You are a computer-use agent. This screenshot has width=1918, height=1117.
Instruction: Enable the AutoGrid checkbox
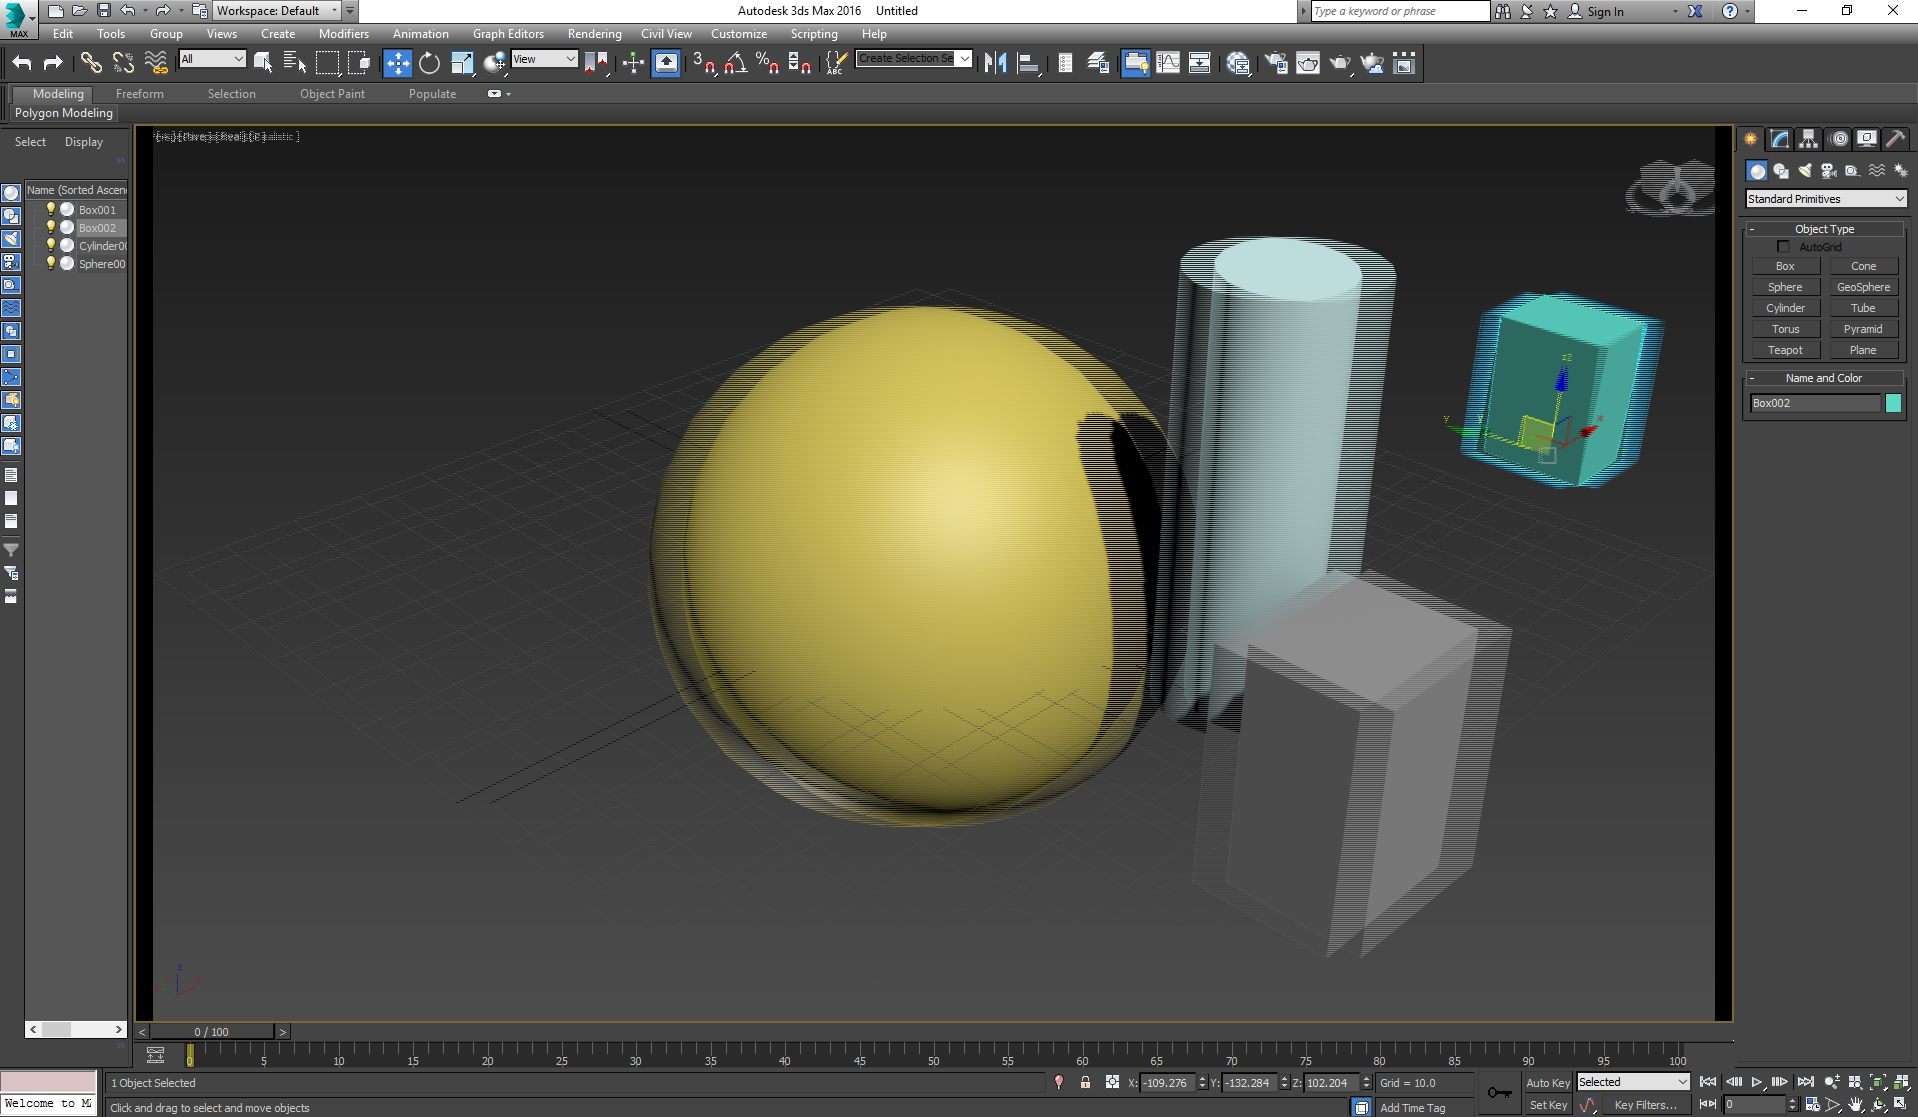tap(1783, 247)
